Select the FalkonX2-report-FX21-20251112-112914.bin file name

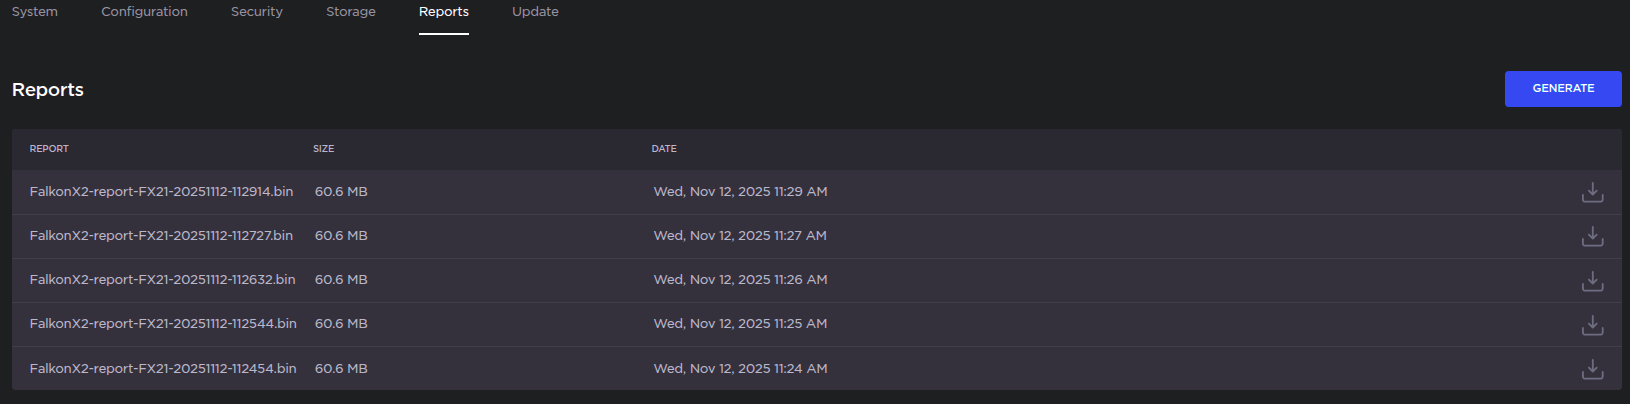[x=161, y=192]
